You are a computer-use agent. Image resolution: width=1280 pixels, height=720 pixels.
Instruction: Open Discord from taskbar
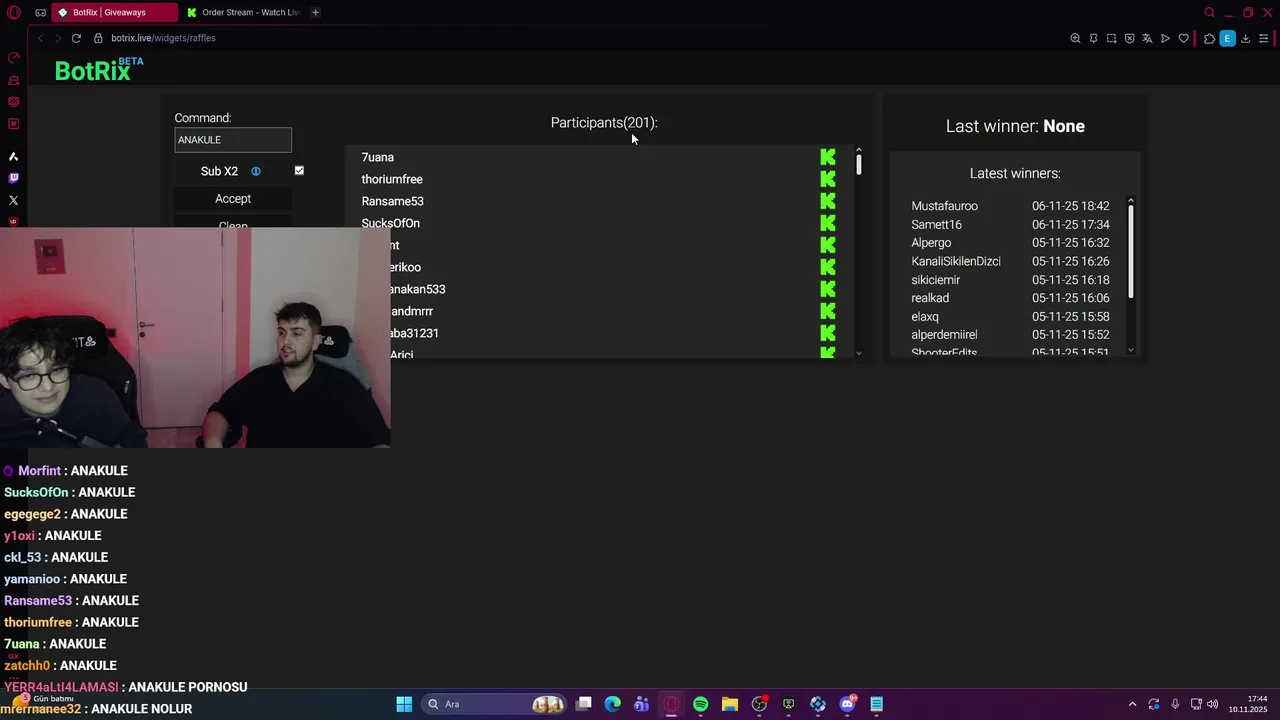(847, 704)
